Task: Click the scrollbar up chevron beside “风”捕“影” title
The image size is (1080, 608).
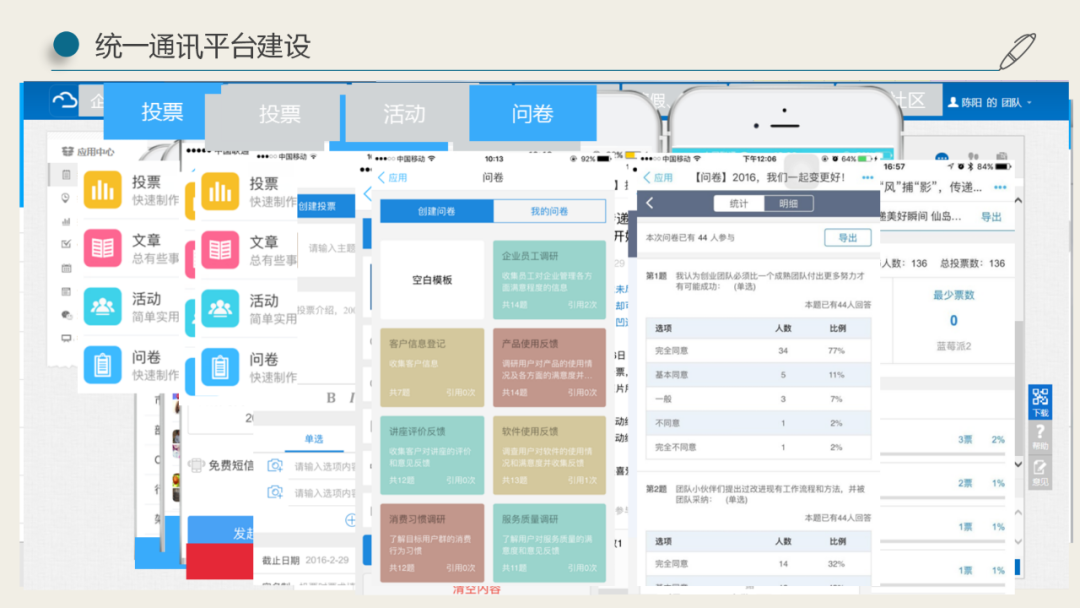Action: tap(1018, 200)
